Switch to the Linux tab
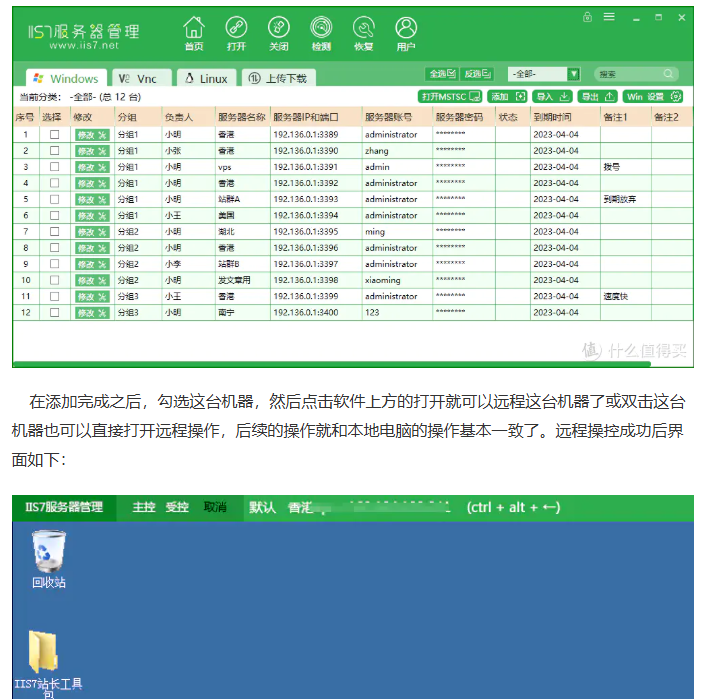Image resolution: width=706 pixels, height=699 pixels. (207, 78)
